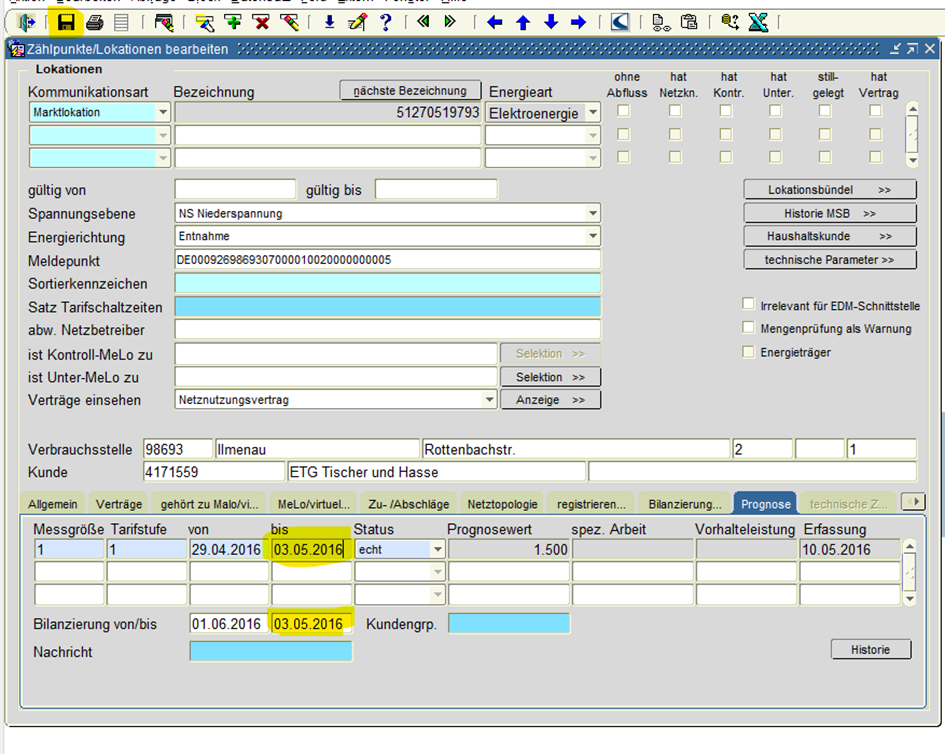The image size is (945, 754).
Task: Check the Energieträger checkbox
Action: point(749,352)
